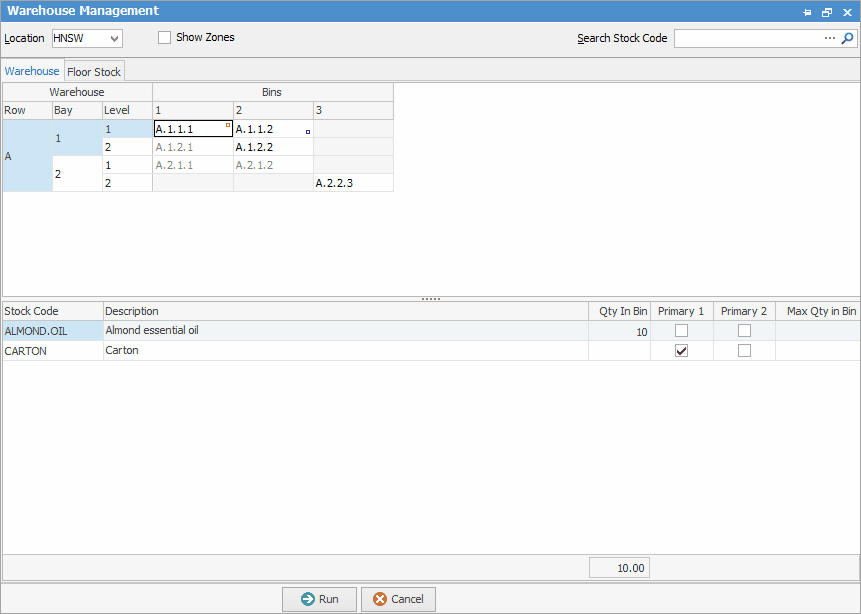Enable the Show Zones checkbox
The width and height of the screenshot is (861, 614).
click(165, 38)
